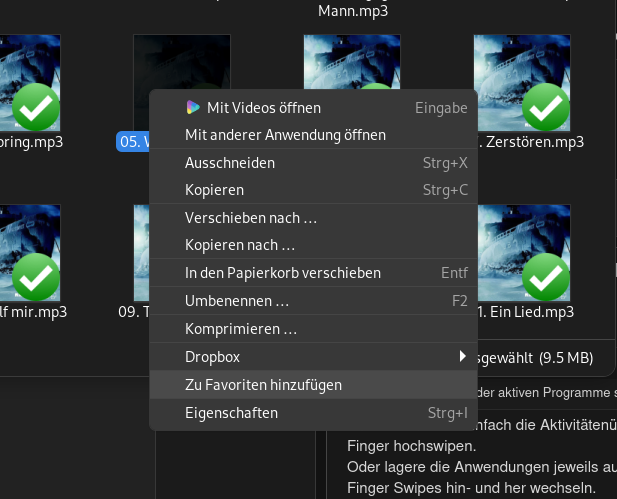Select Kopieren from context menu

pos(313,190)
